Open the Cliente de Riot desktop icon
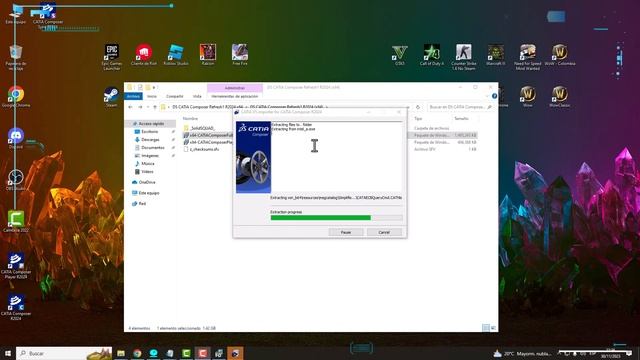This screenshot has height=360, width=640. coord(144,54)
